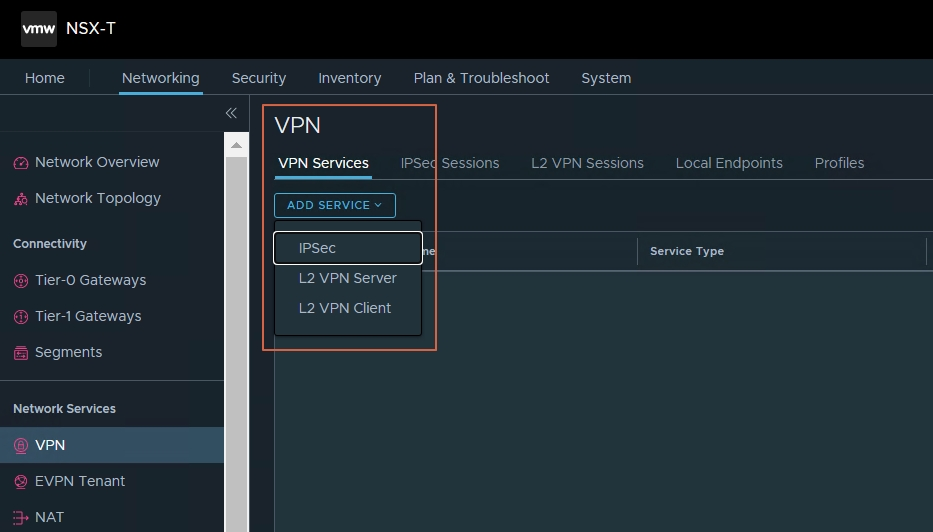The height and width of the screenshot is (532, 933).
Task: Select VPN in Network Services
Action: click(112, 445)
